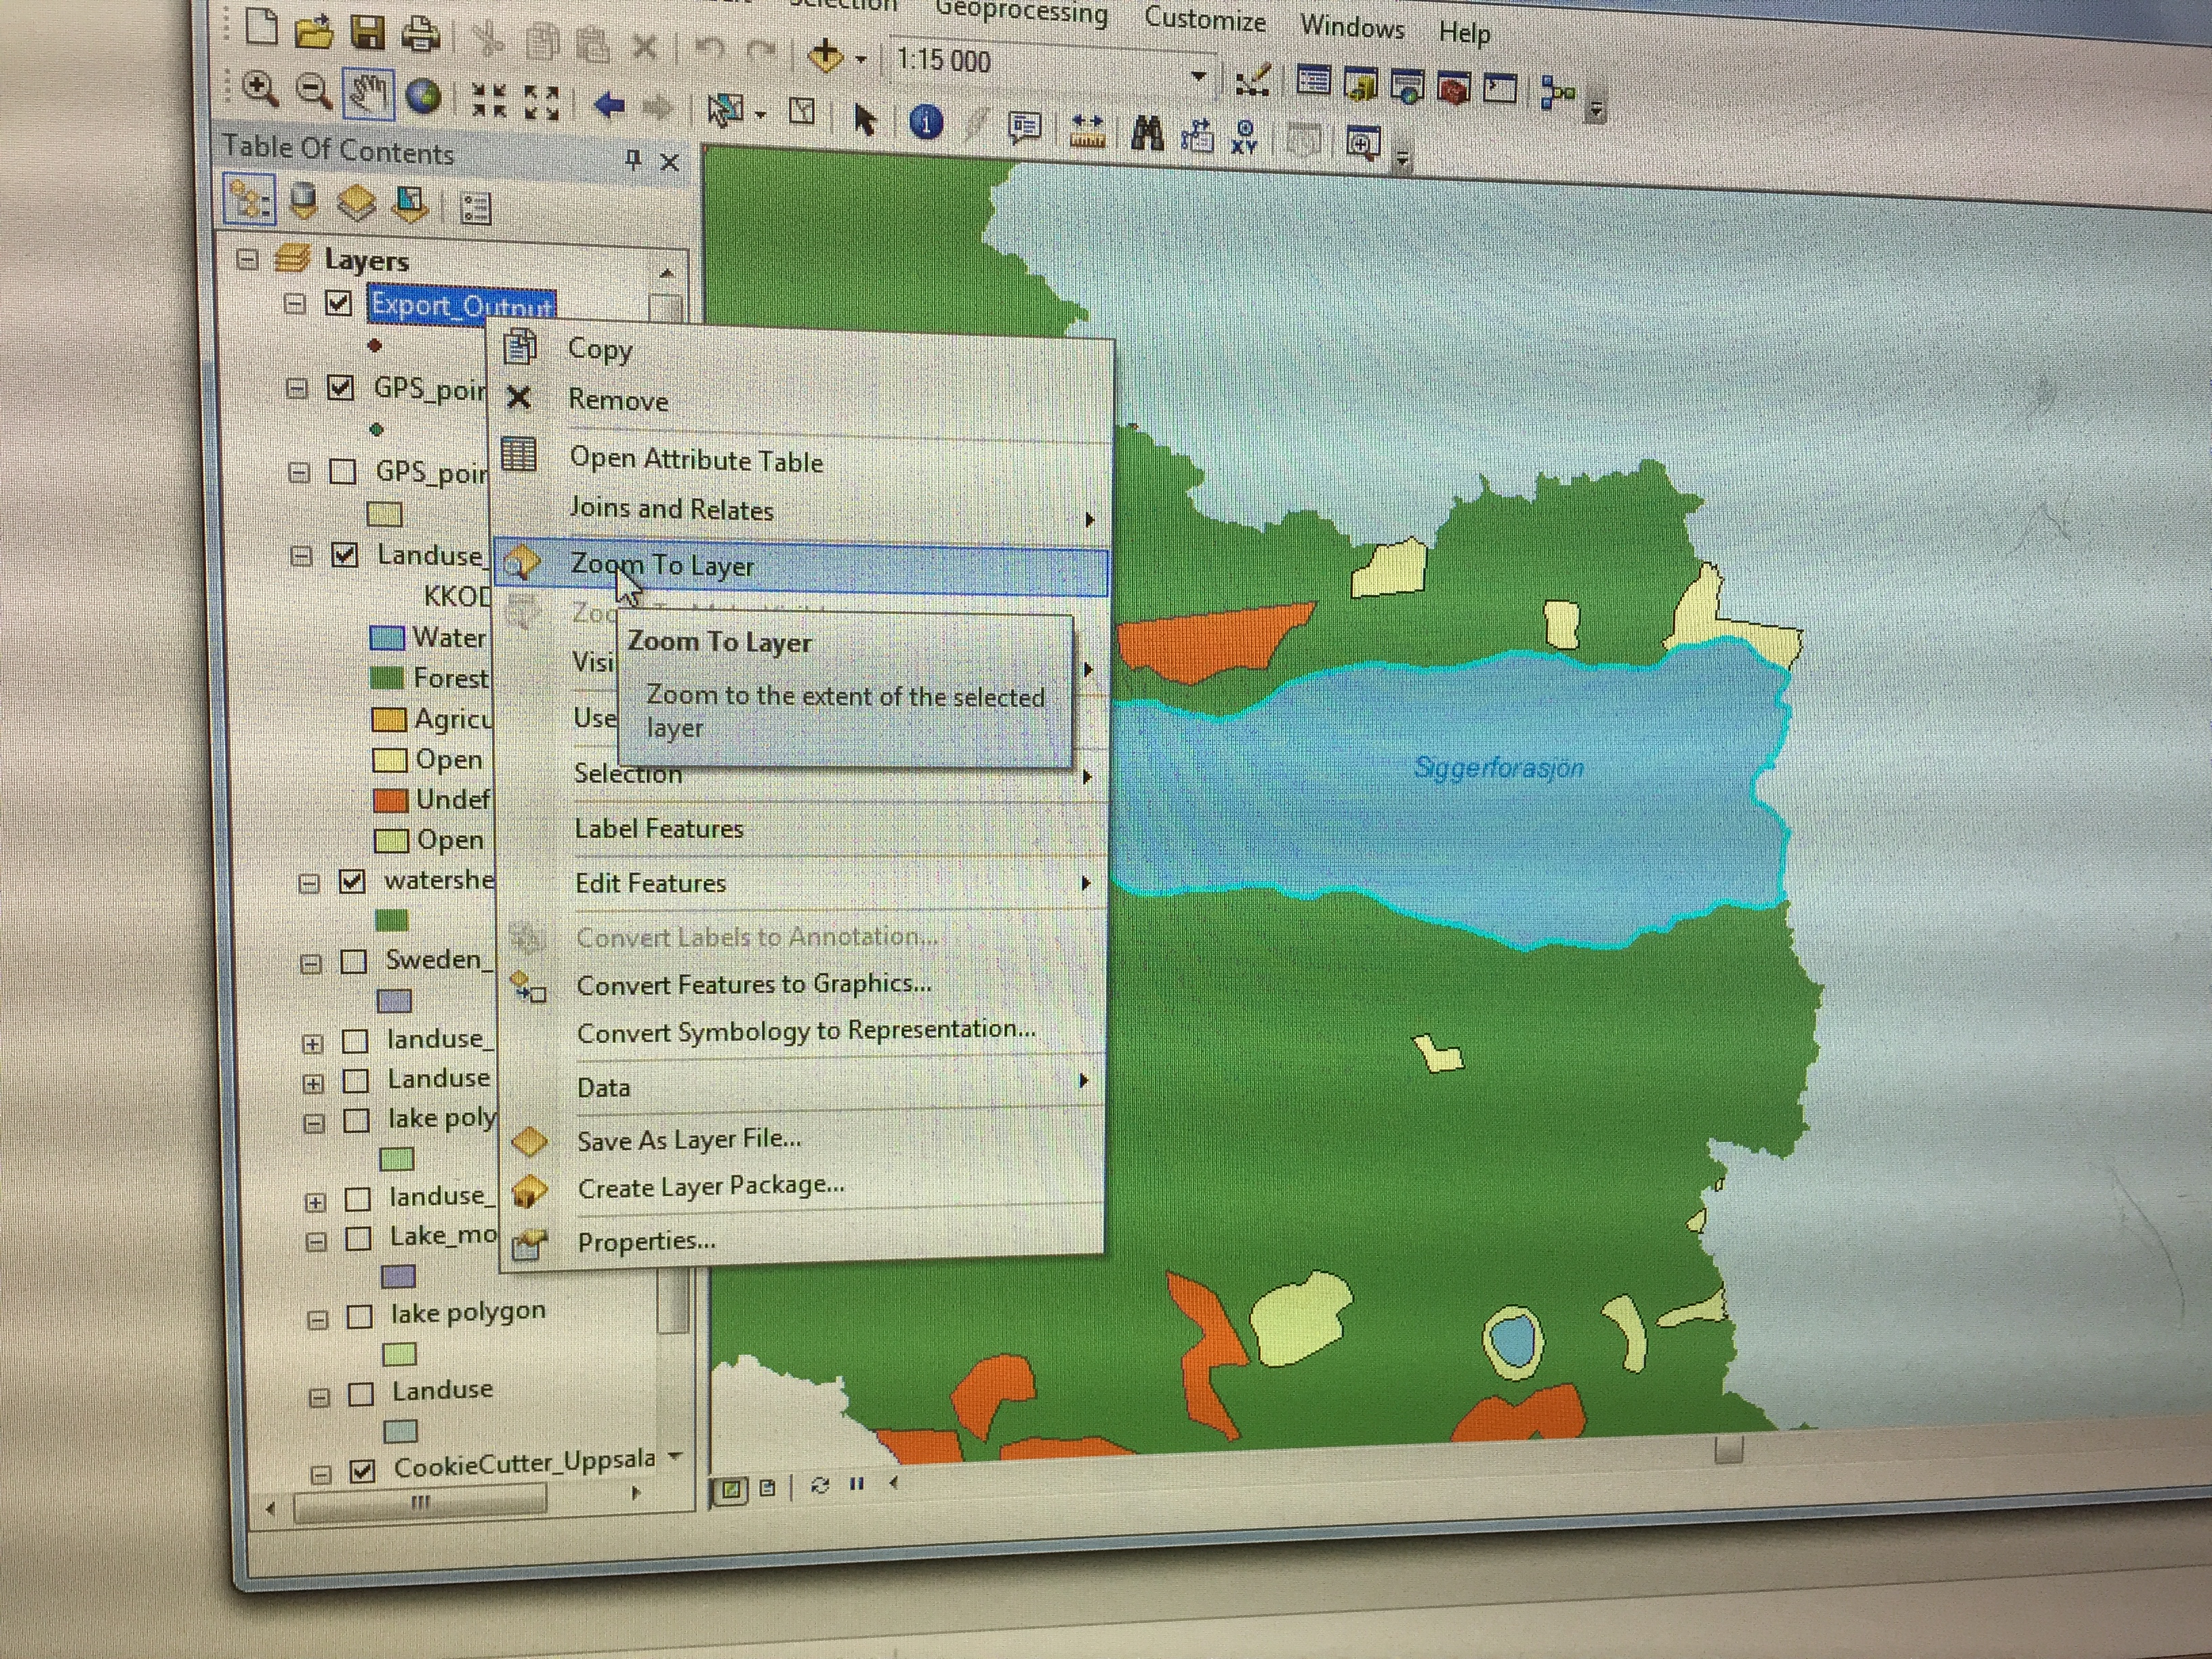Check the Lake_mo layer checkbox
The width and height of the screenshot is (2212, 1659).
tap(358, 1239)
